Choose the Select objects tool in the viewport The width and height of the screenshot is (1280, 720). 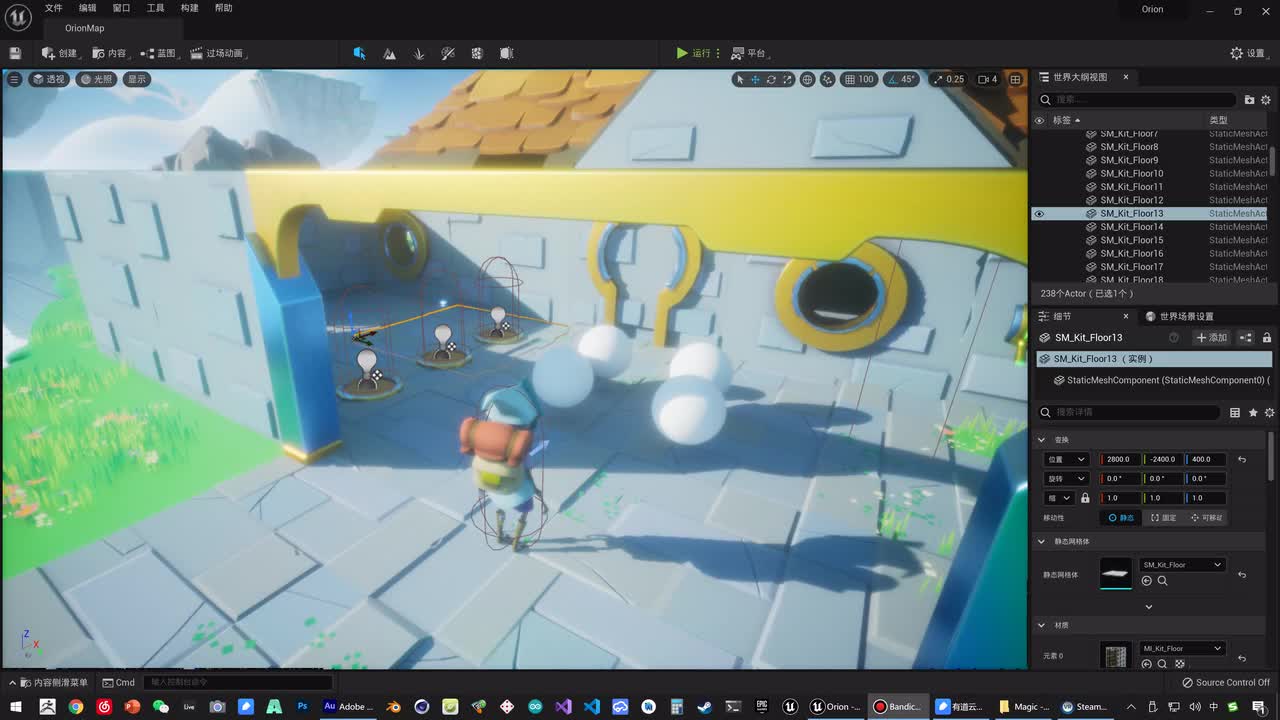click(739, 79)
